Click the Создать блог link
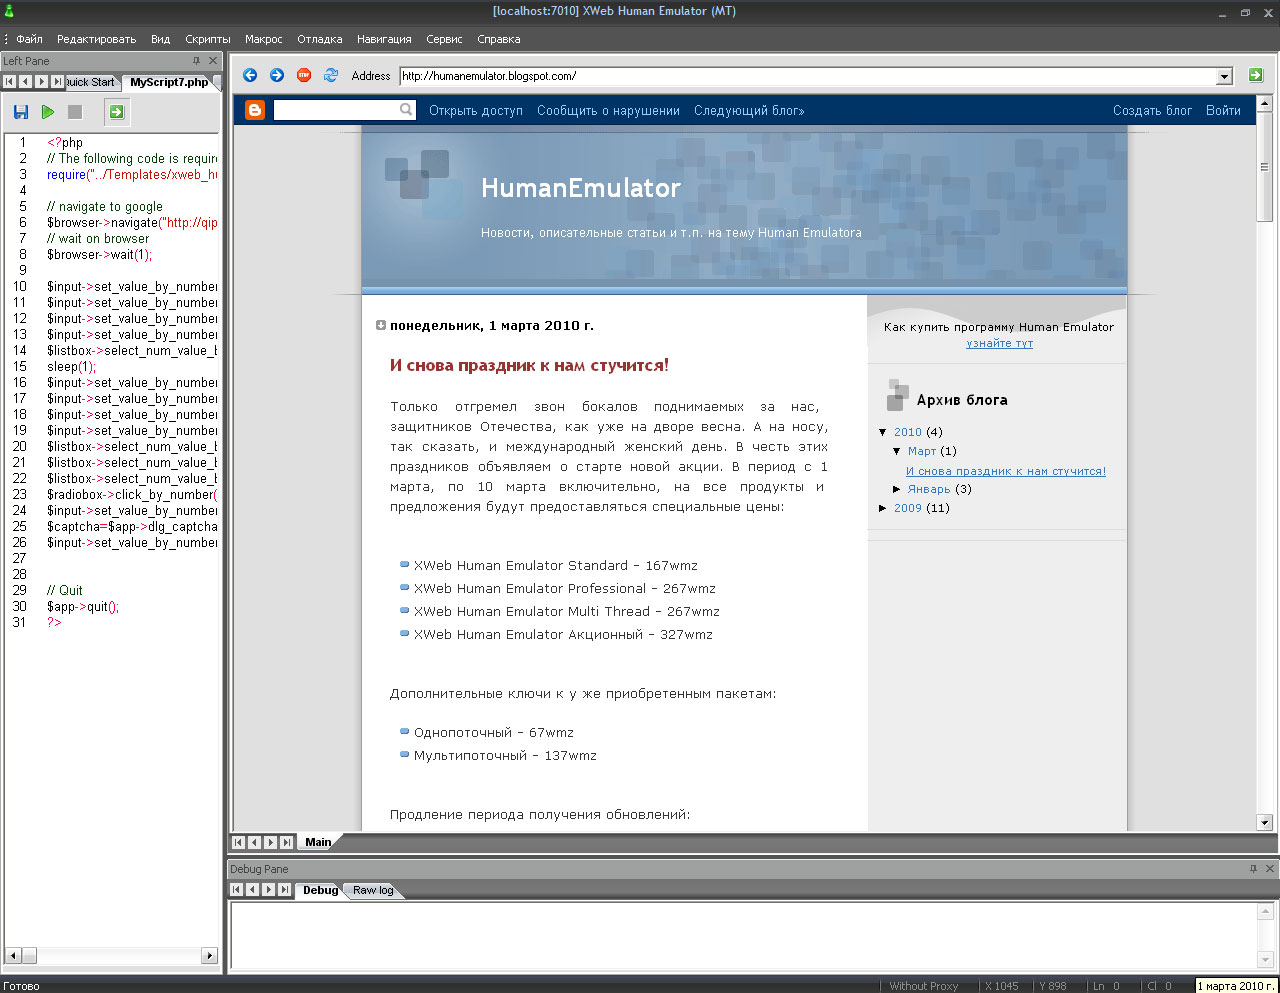This screenshot has height=993, width=1280. pos(1152,110)
